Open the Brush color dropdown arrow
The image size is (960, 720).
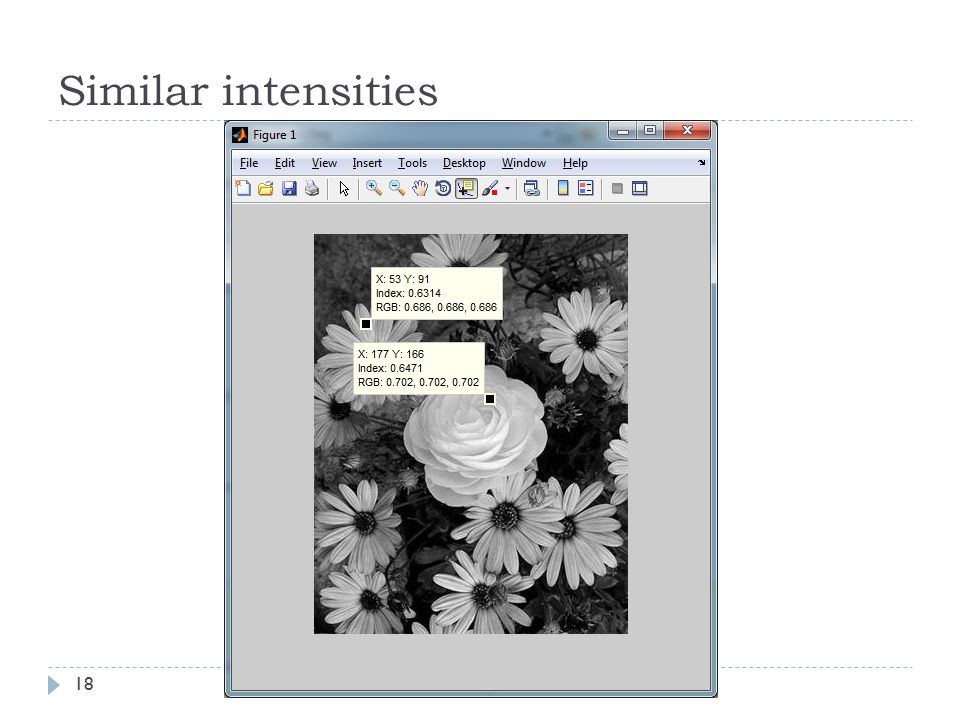click(x=508, y=188)
